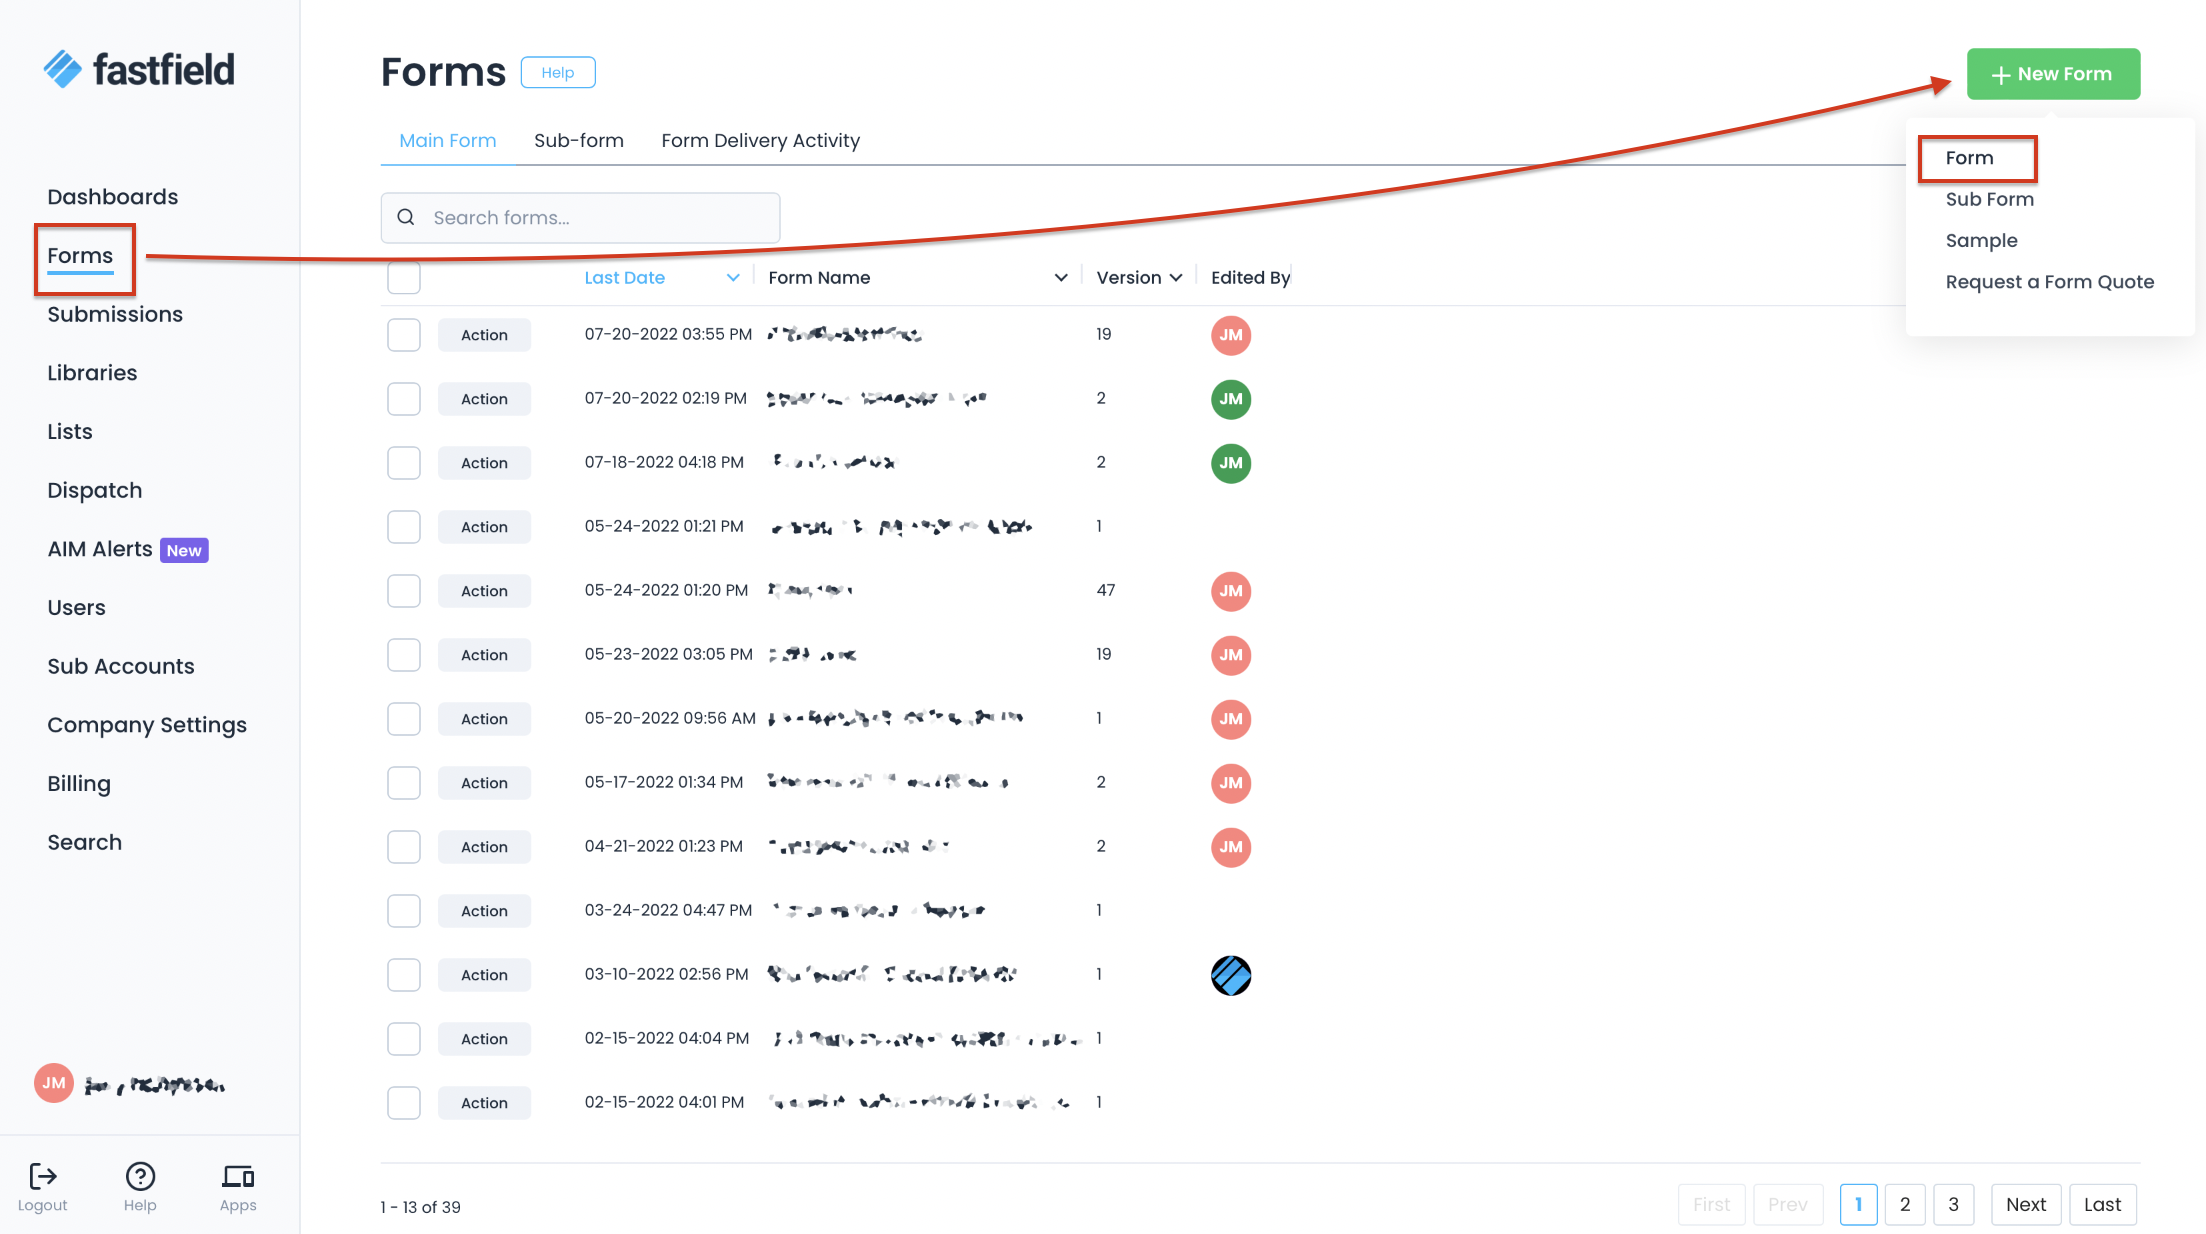Check the 07-20-2022 03:55 PM row checkbox
The image size is (2206, 1234).
[x=403, y=335]
